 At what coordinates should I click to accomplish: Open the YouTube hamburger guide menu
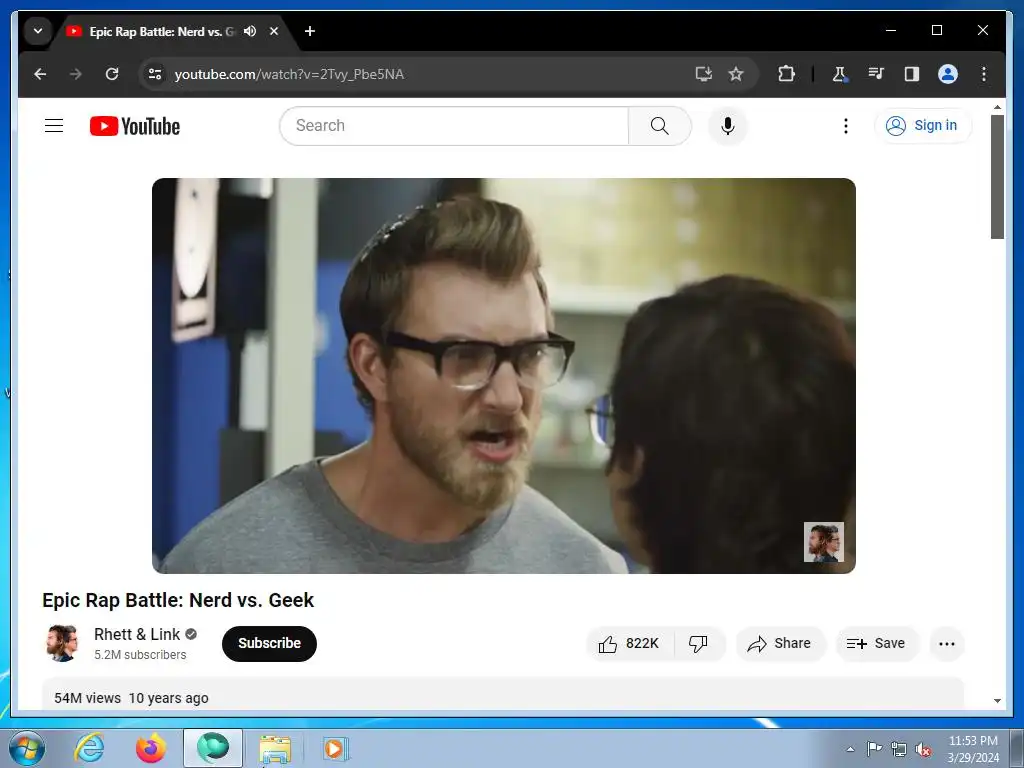[54, 125]
